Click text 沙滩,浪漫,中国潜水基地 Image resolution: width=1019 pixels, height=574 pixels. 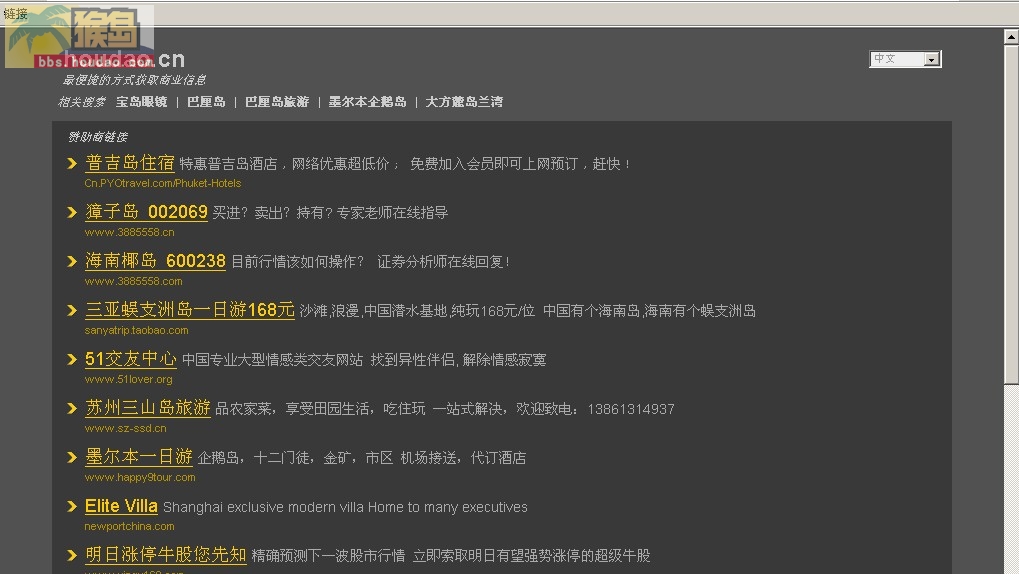[x=373, y=311]
